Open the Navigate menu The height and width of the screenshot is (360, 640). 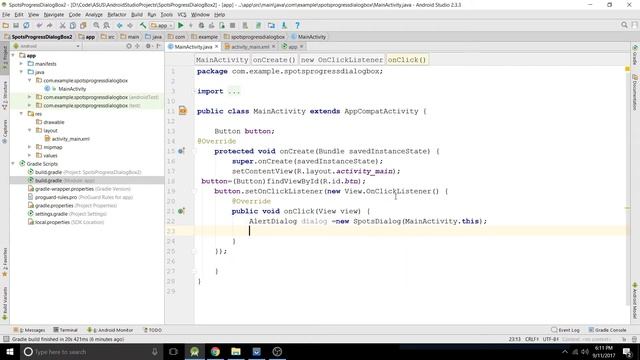54,15
